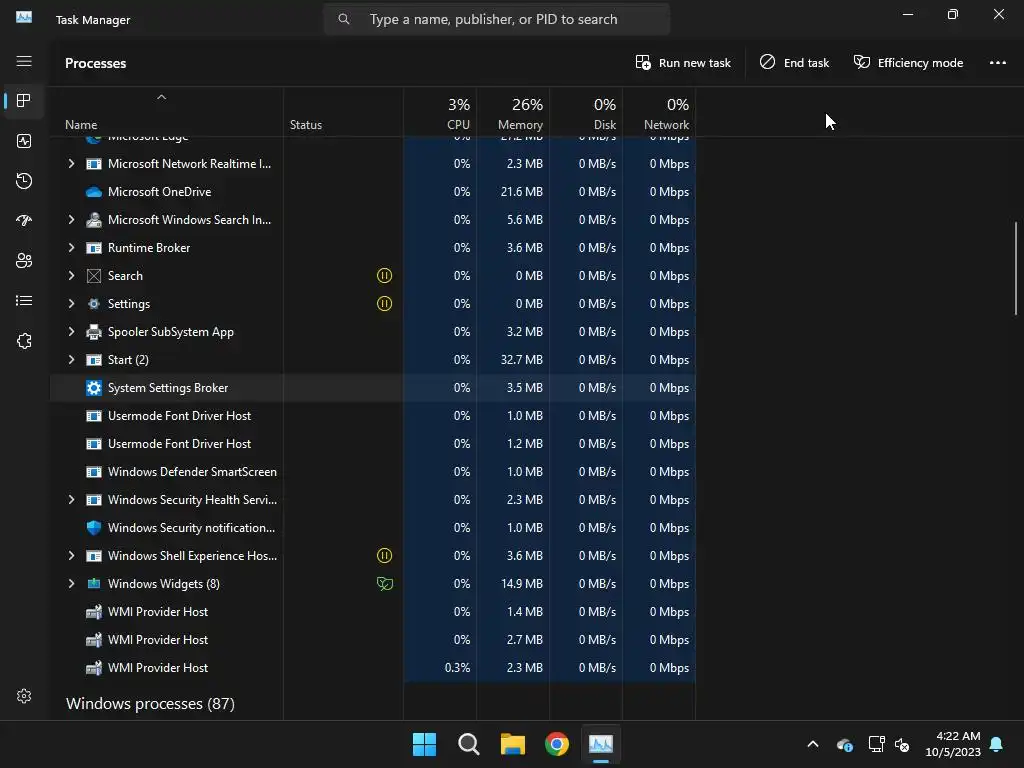Screen dimensions: 1024x768
Task: Click the suspended status icon for Search
Action: tap(385, 276)
